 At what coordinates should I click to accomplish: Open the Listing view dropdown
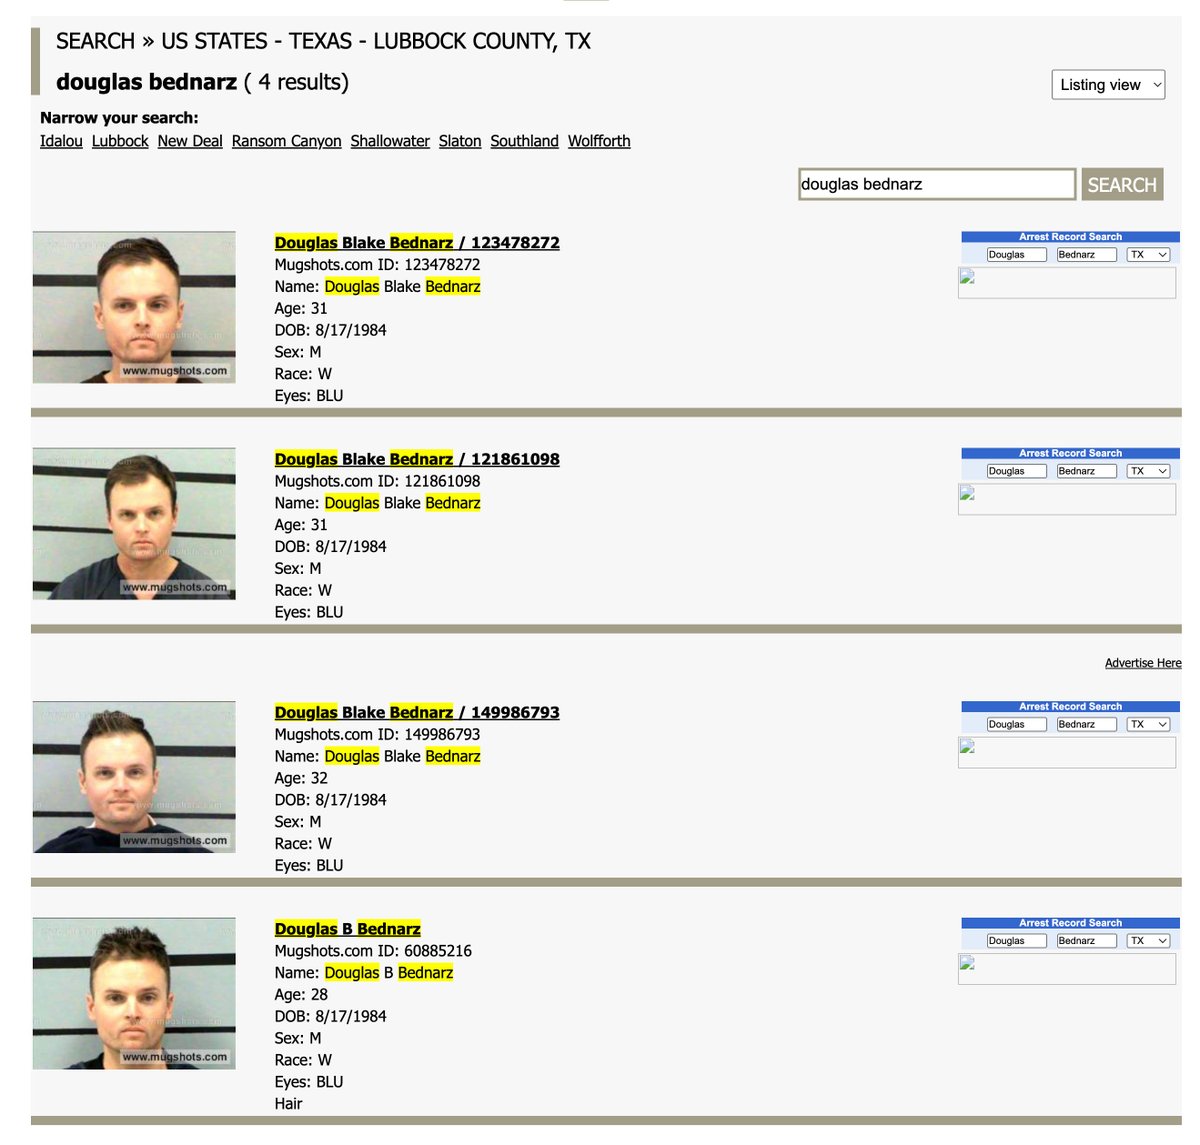1108,85
